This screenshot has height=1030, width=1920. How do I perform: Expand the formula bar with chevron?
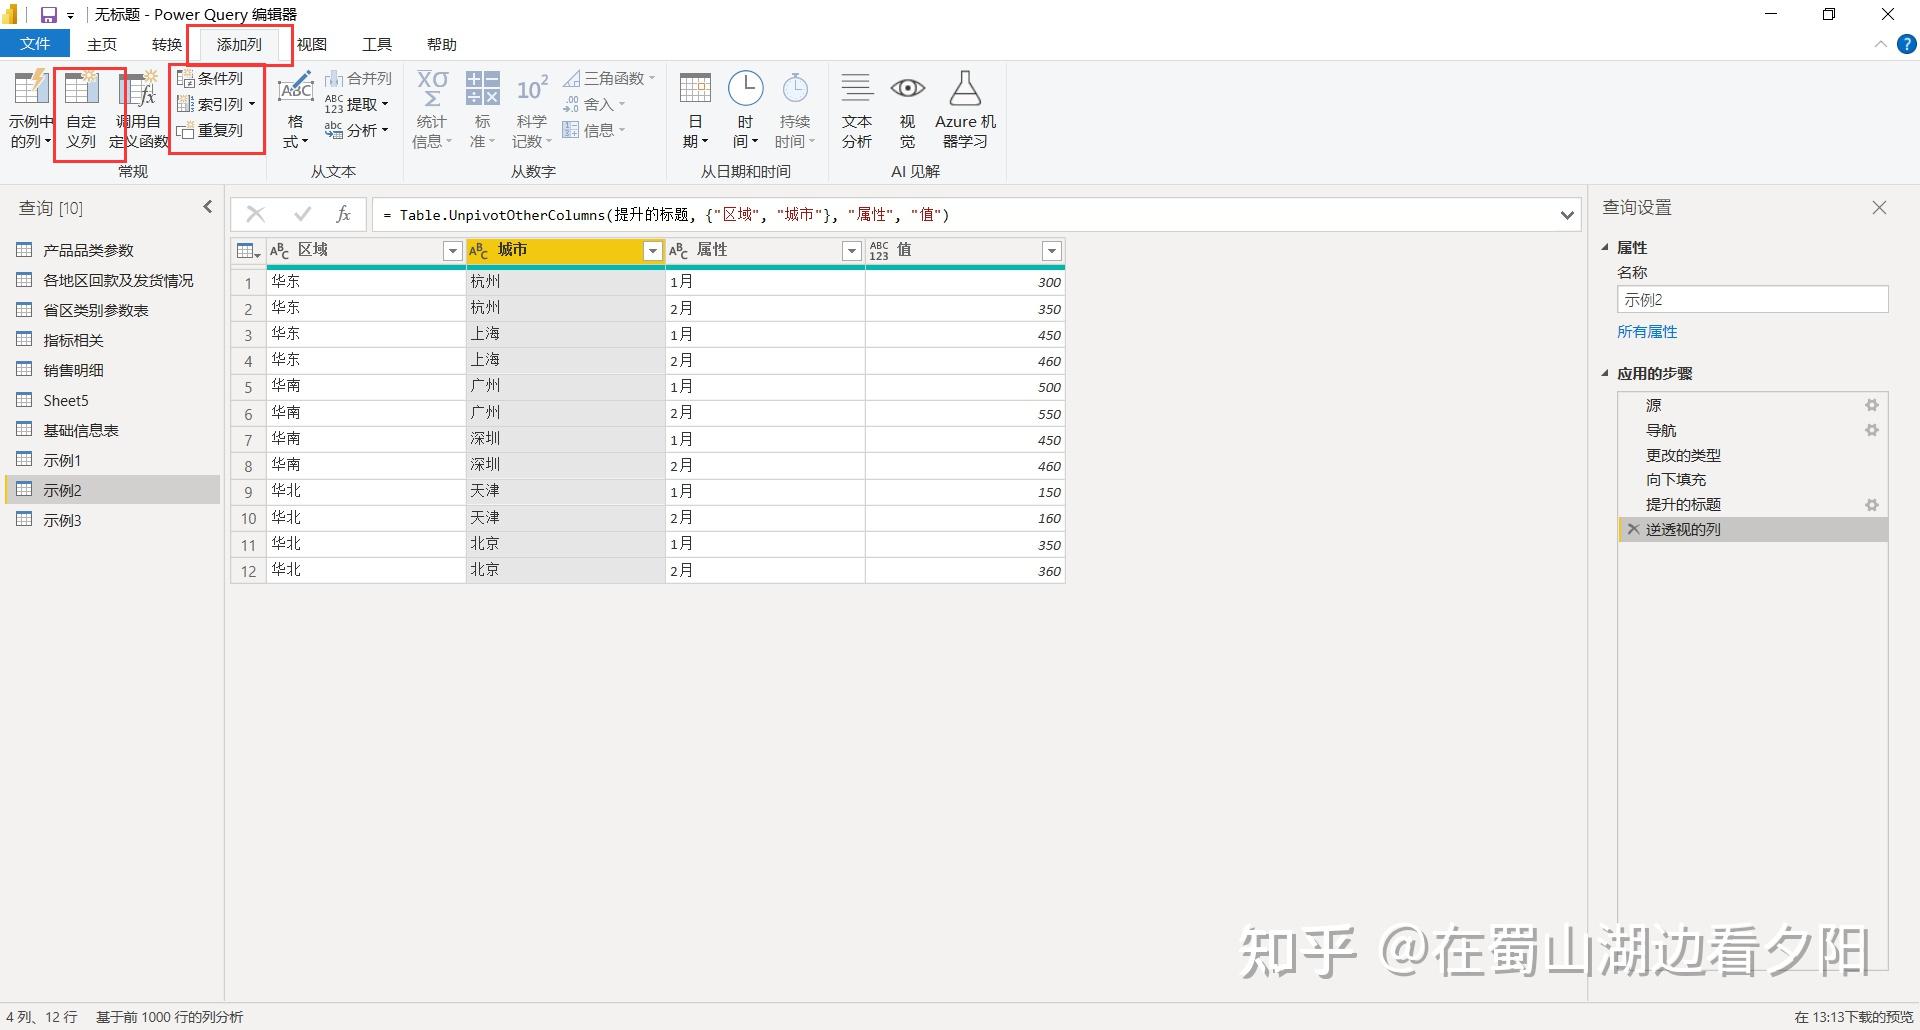[1567, 214]
